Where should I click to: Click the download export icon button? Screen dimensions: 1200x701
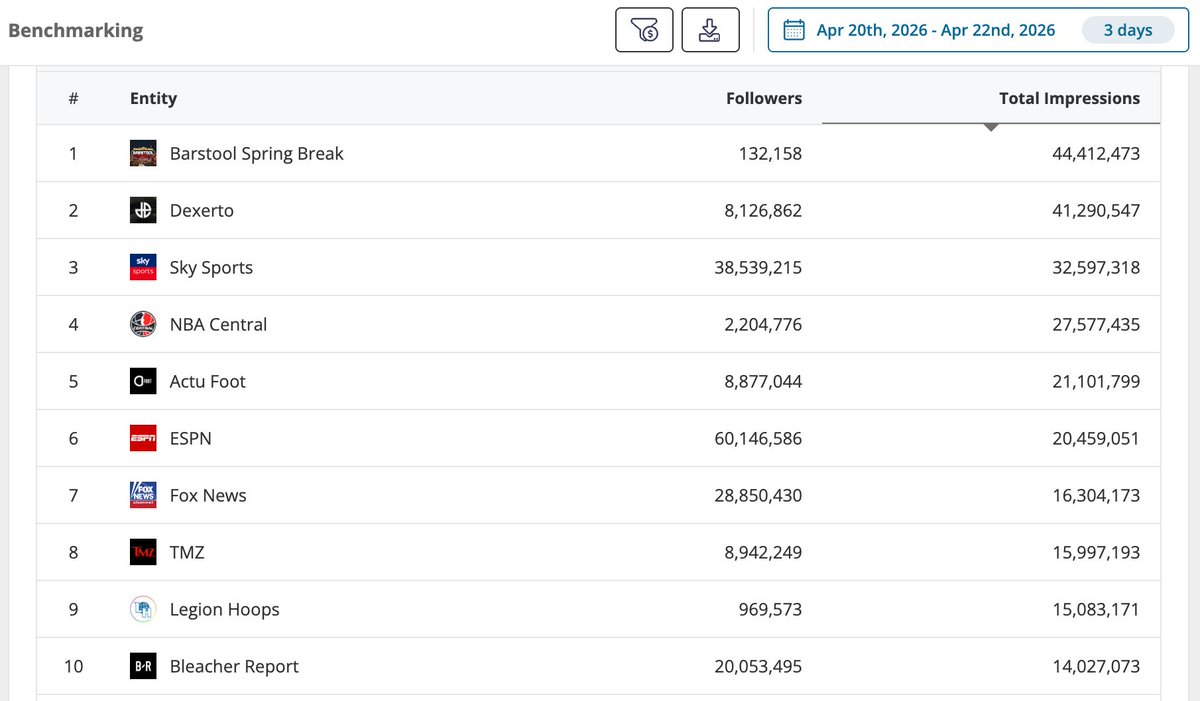point(710,30)
